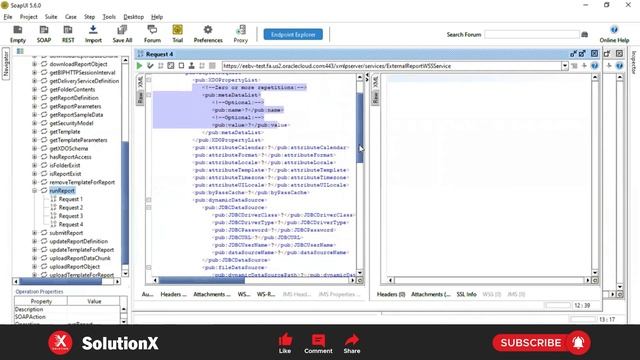
Task: Expand the getTemplate operation
Action: pyautogui.click(x=35, y=131)
